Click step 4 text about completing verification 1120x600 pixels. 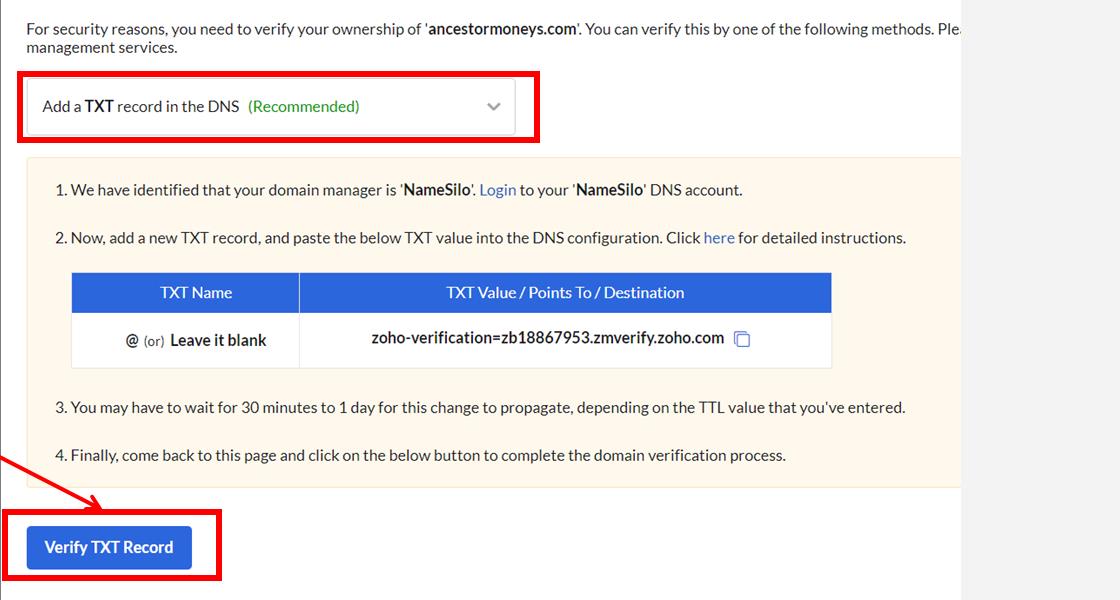pos(427,456)
